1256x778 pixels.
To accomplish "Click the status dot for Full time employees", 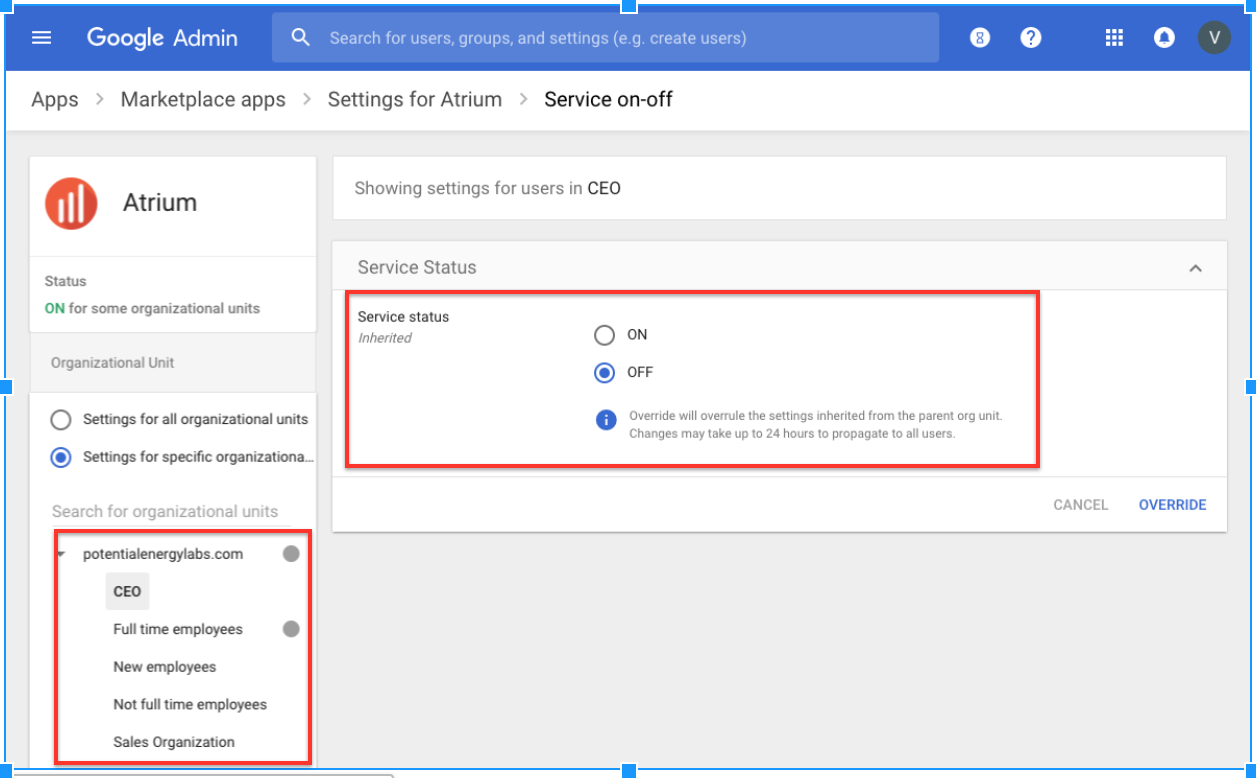I will 291,629.
